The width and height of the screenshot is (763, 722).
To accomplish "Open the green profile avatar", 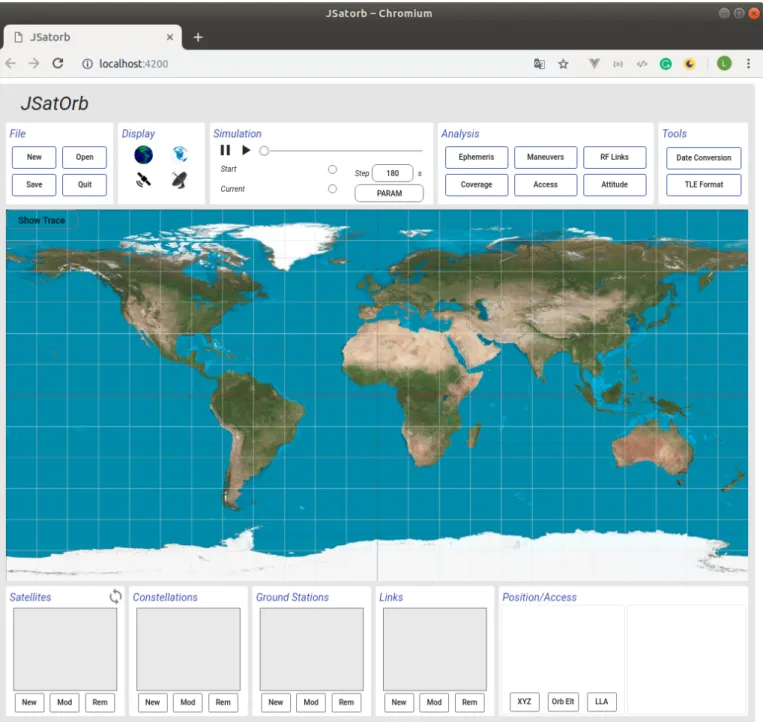I will [x=724, y=63].
